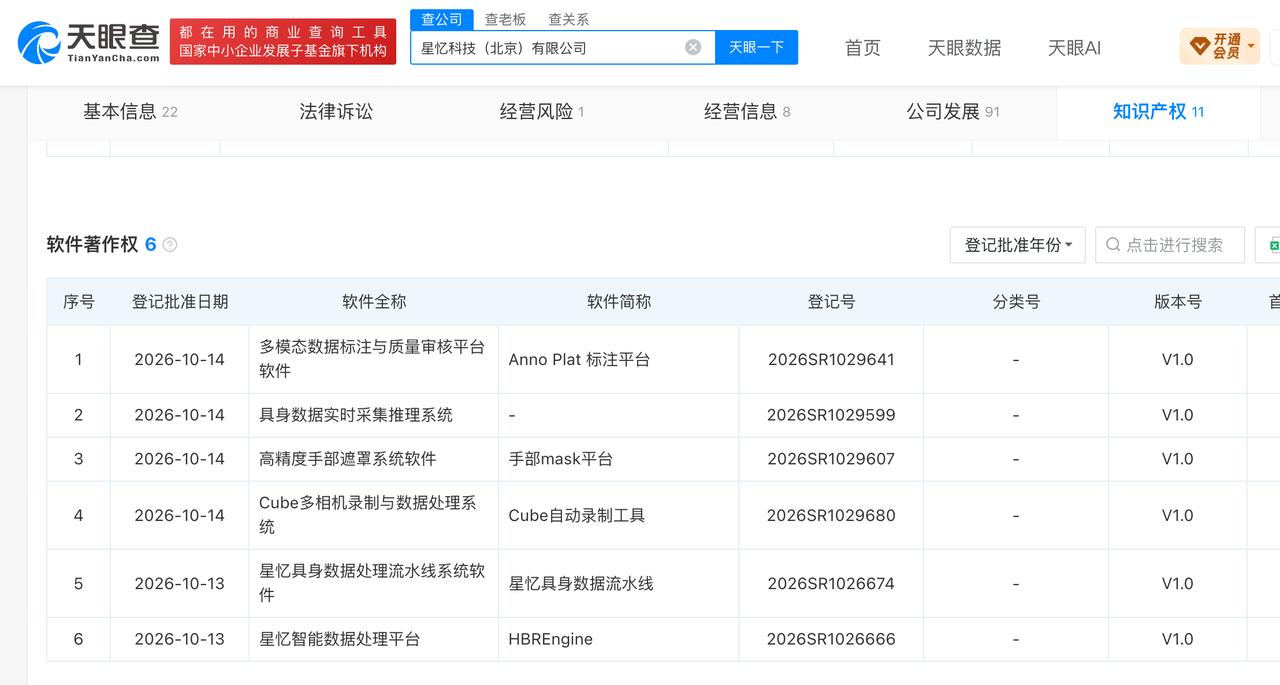Click registration number 2026SR1029599
1280x685 pixels.
pyautogui.click(x=831, y=415)
